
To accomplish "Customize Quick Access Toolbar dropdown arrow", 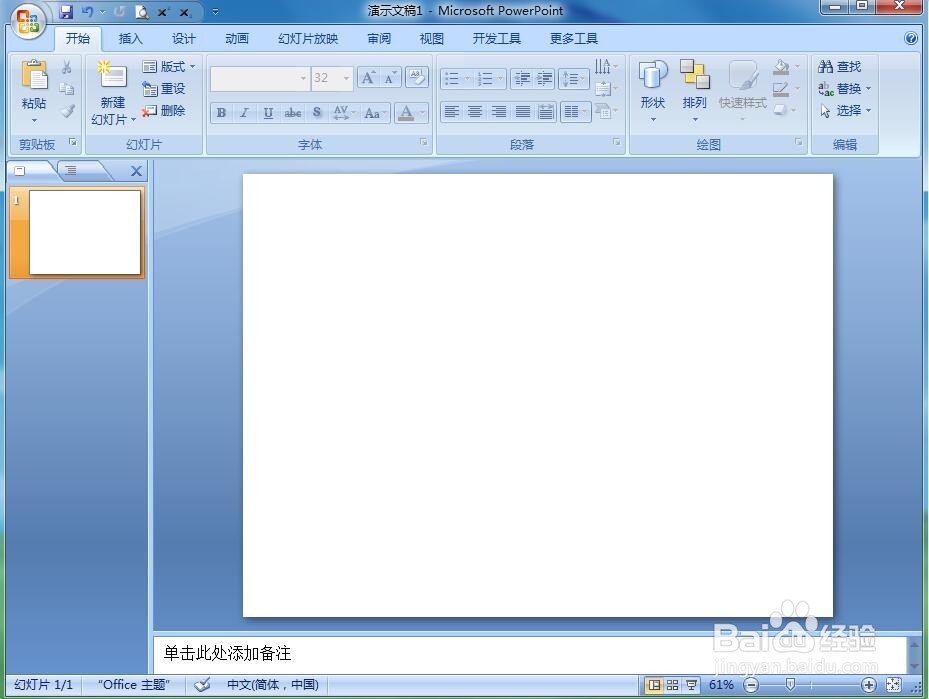I will click(x=215, y=11).
